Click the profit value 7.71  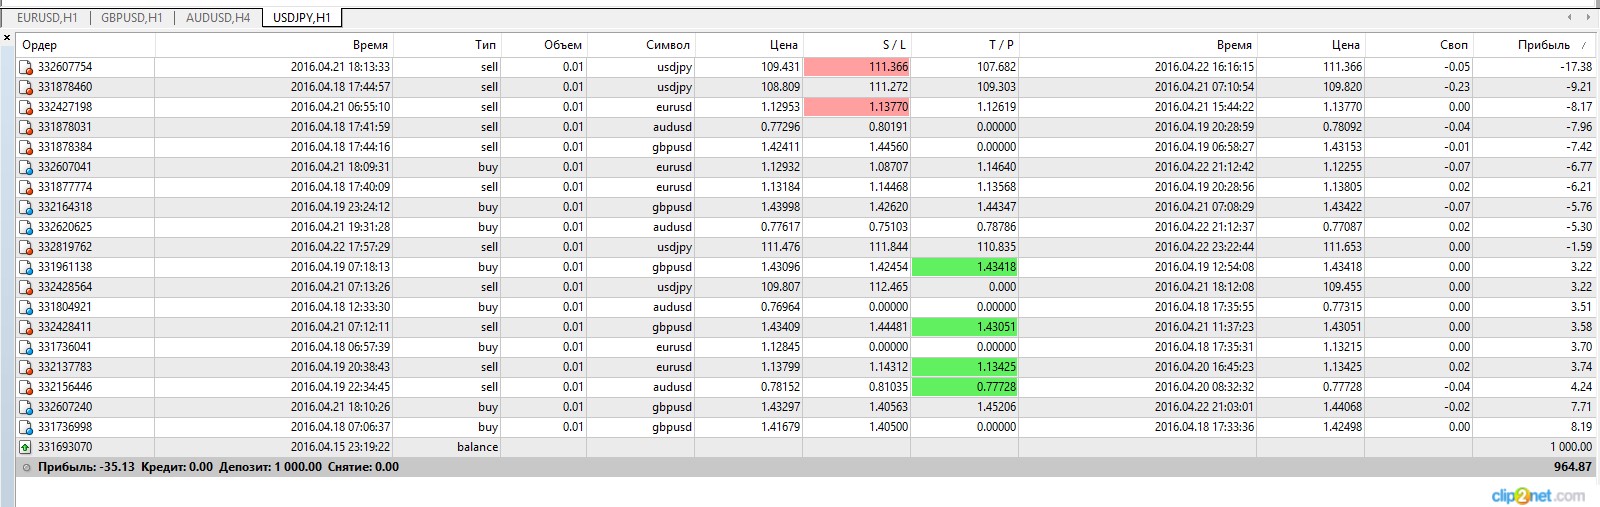point(1581,407)
